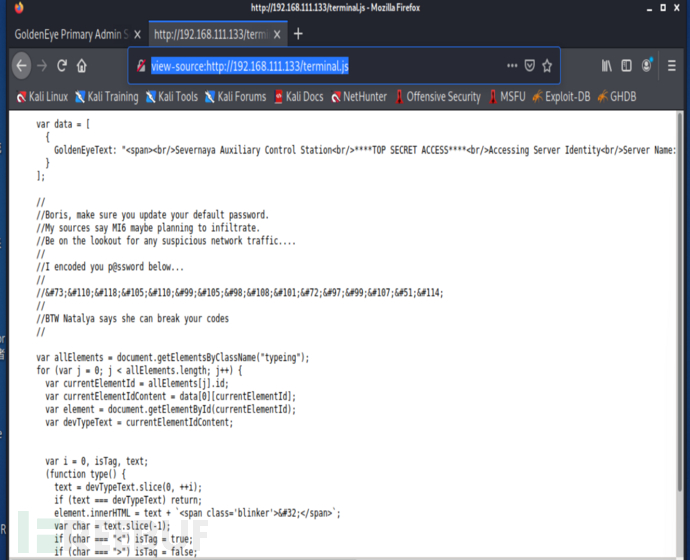Open the Library history and bookmarks icon
This screenshot has width=690, height=560.
pyautogui.click(x=606, y=66)
